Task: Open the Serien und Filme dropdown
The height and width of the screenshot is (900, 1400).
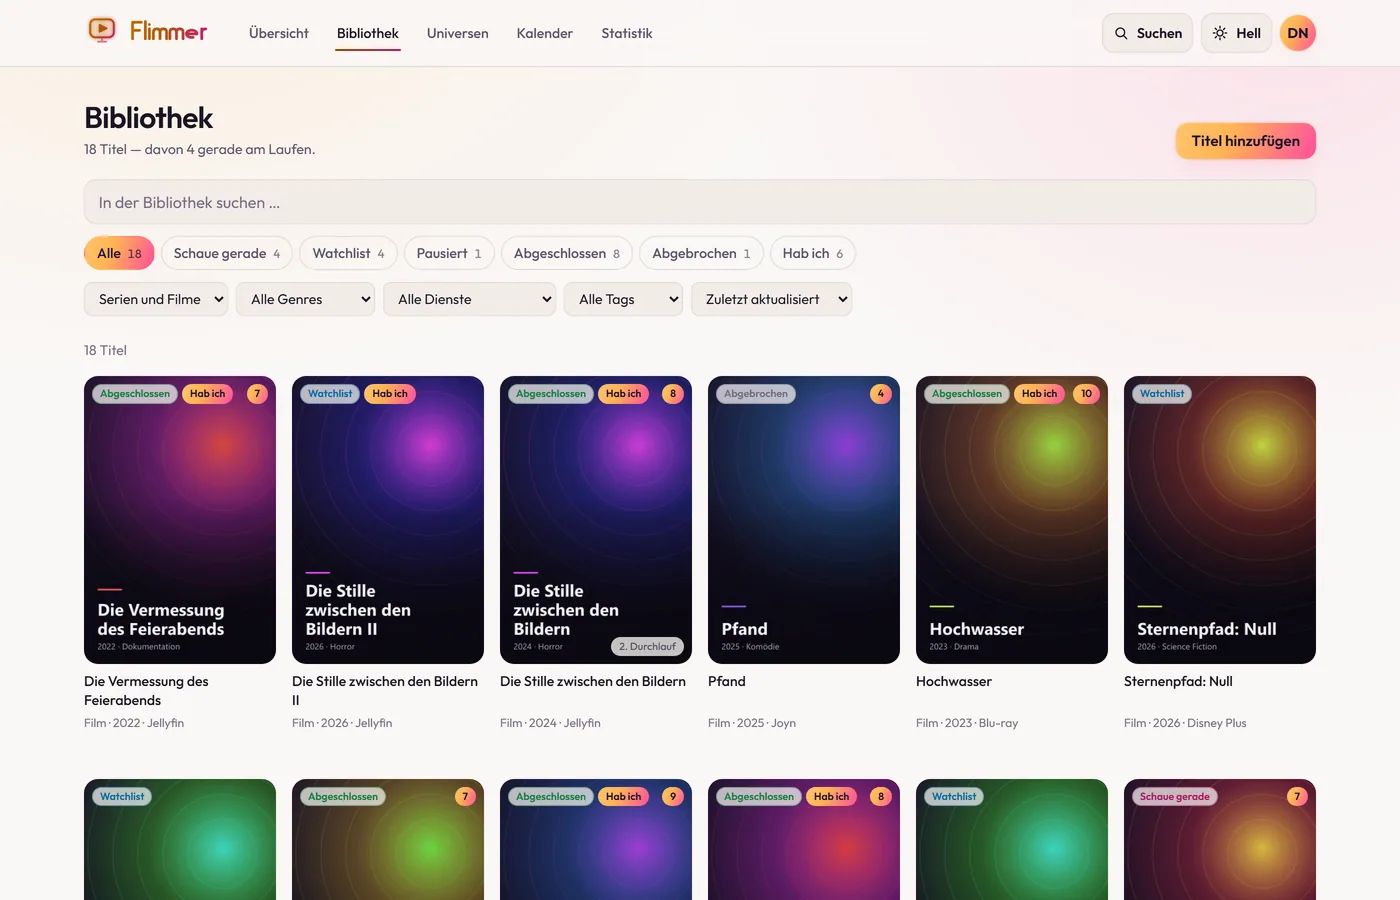Action: coord(156,299)
